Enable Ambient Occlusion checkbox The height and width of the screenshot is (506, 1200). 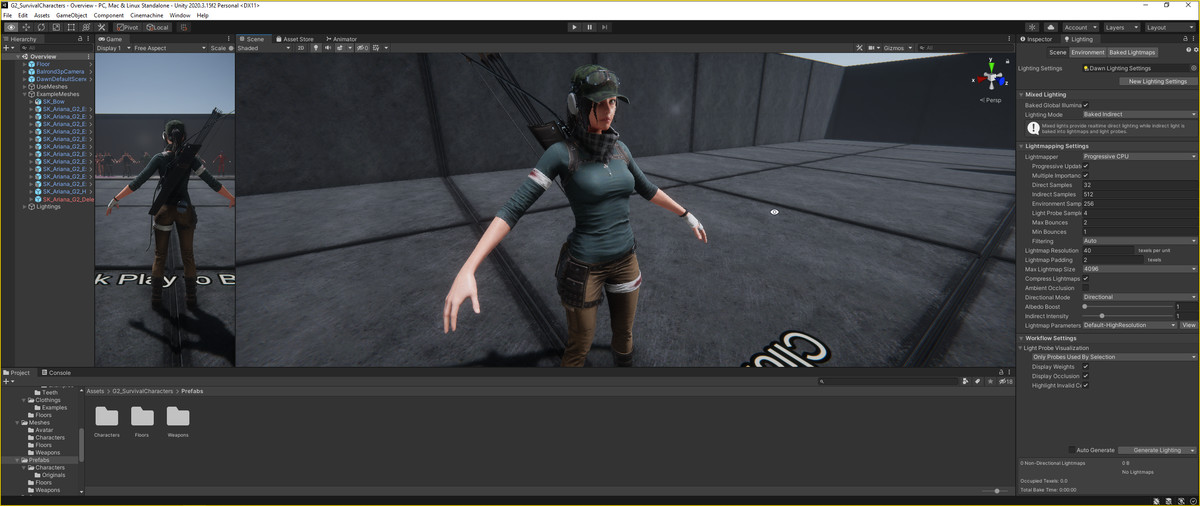point(1086,288)
